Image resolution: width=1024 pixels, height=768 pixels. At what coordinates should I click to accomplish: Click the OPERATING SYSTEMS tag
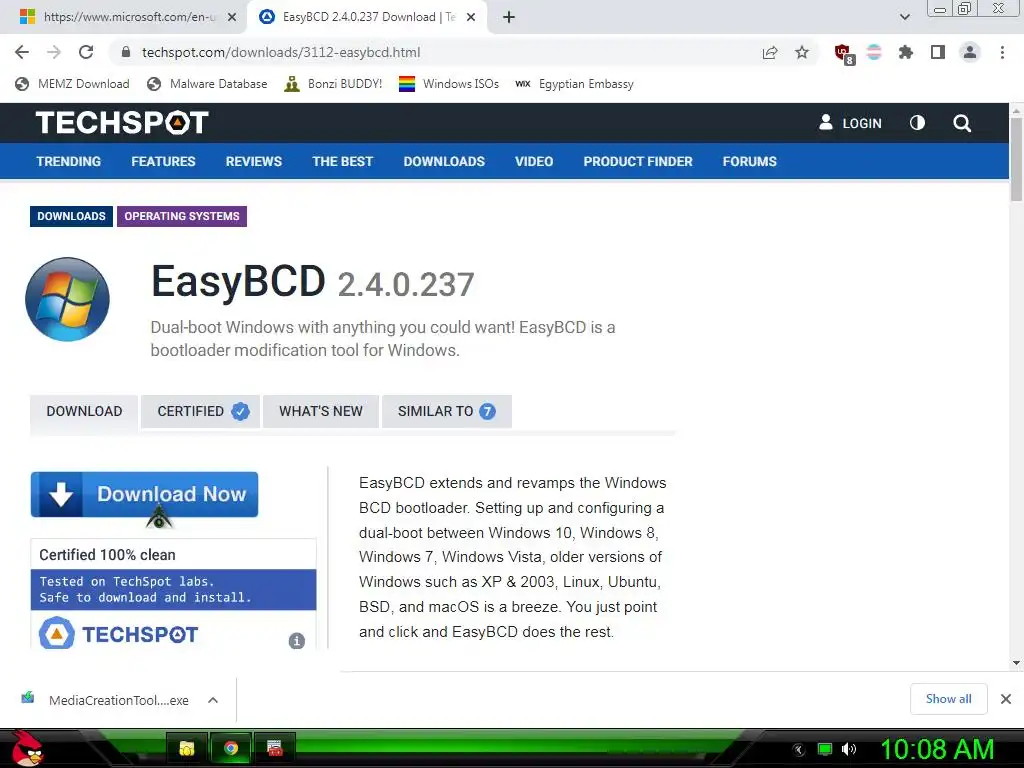point(182,216)
